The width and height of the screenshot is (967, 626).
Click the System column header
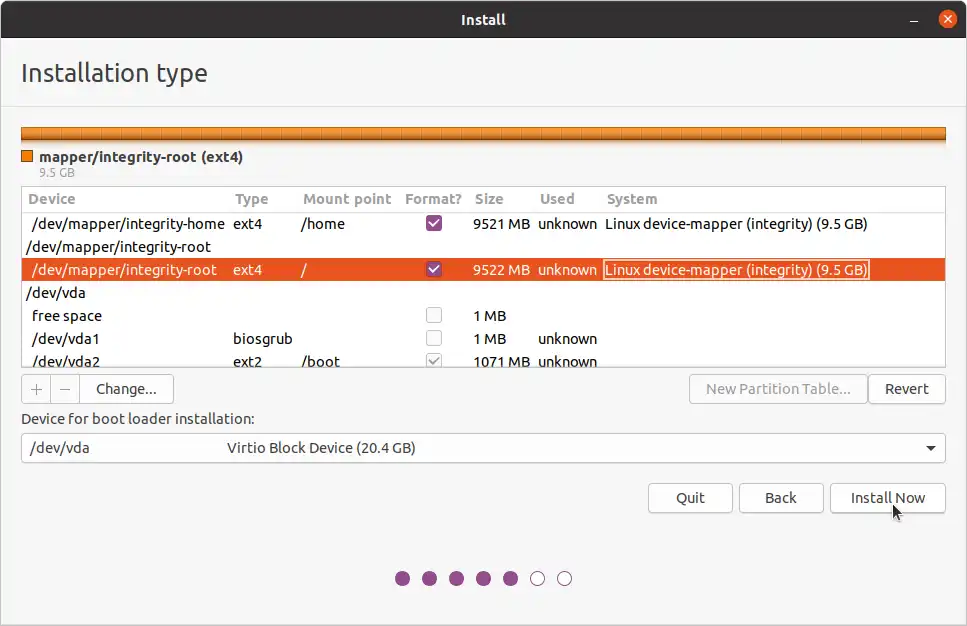(632, 199)
